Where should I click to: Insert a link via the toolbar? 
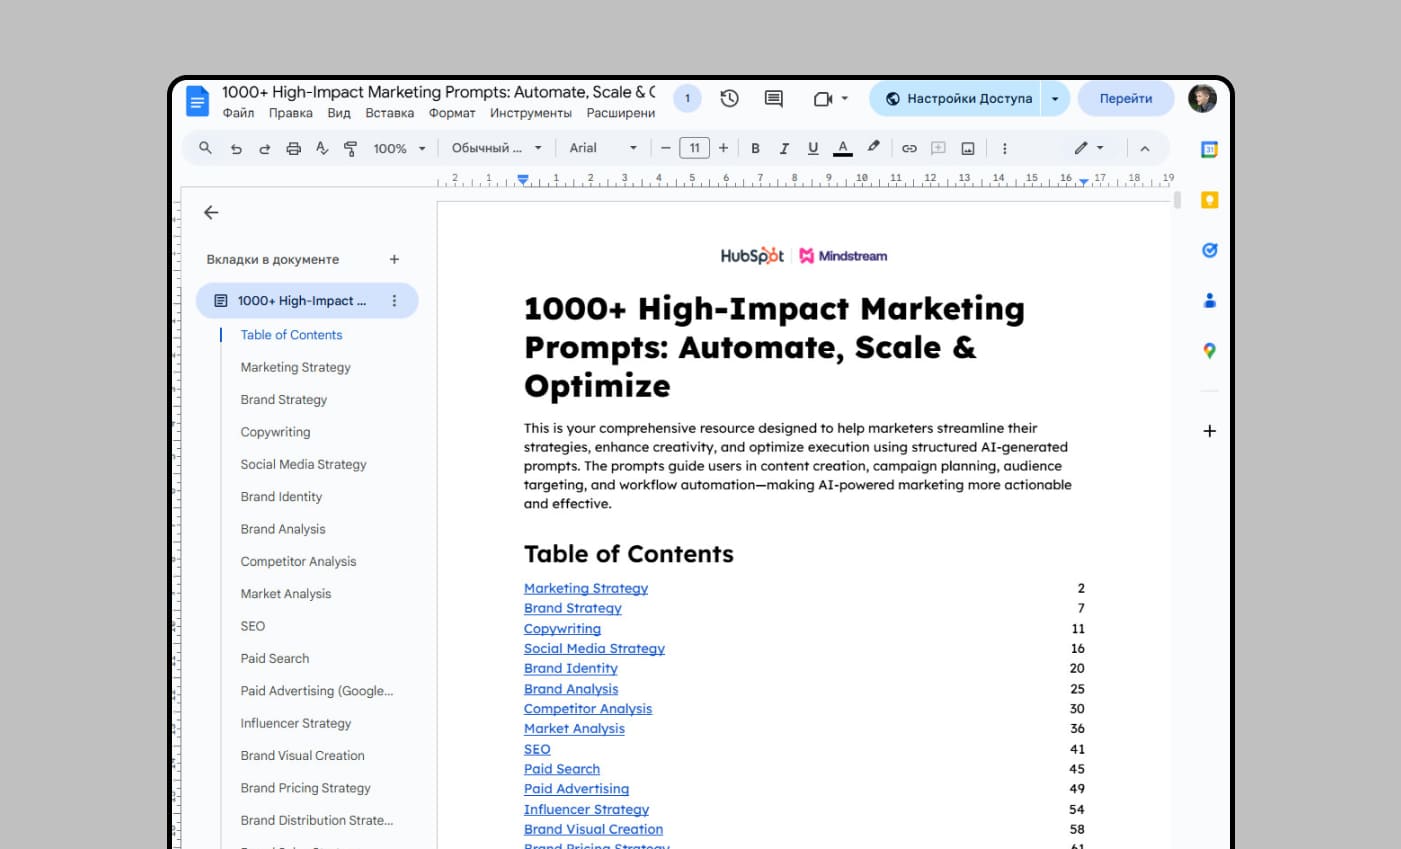[908, 147]
